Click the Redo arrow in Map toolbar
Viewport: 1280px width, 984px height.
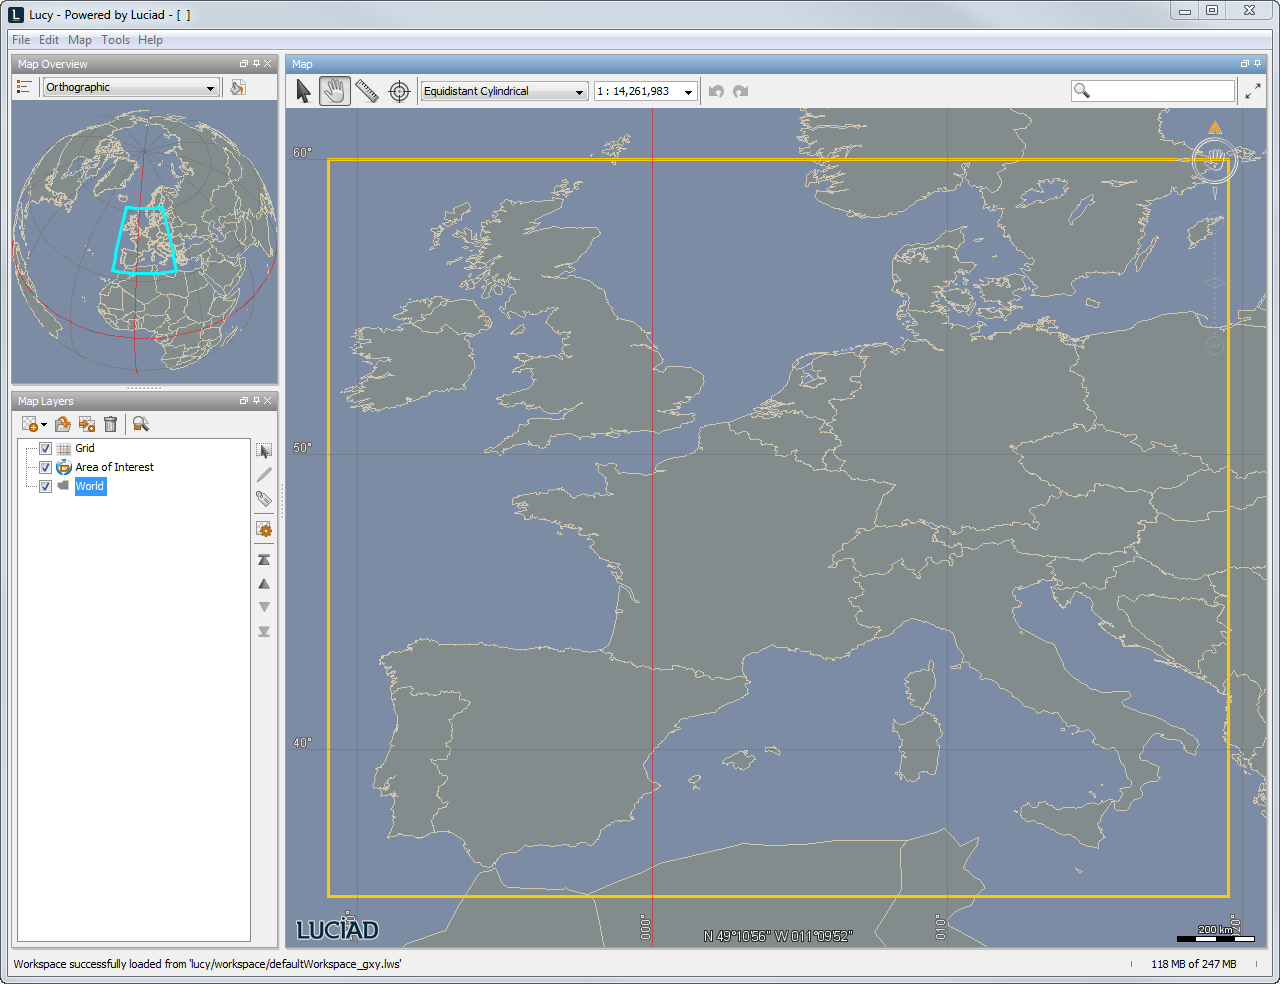[741, 91]
